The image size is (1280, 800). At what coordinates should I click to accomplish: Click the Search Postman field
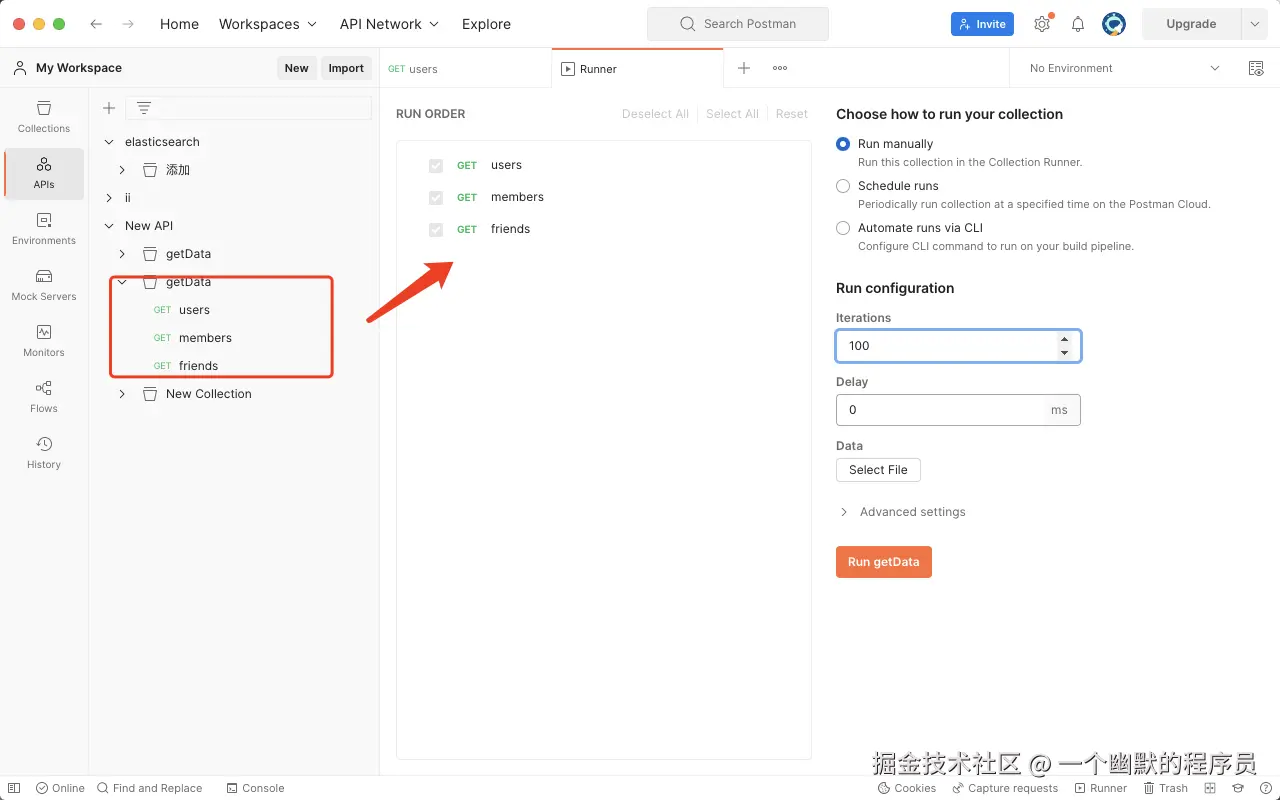(x=738, y=24)
